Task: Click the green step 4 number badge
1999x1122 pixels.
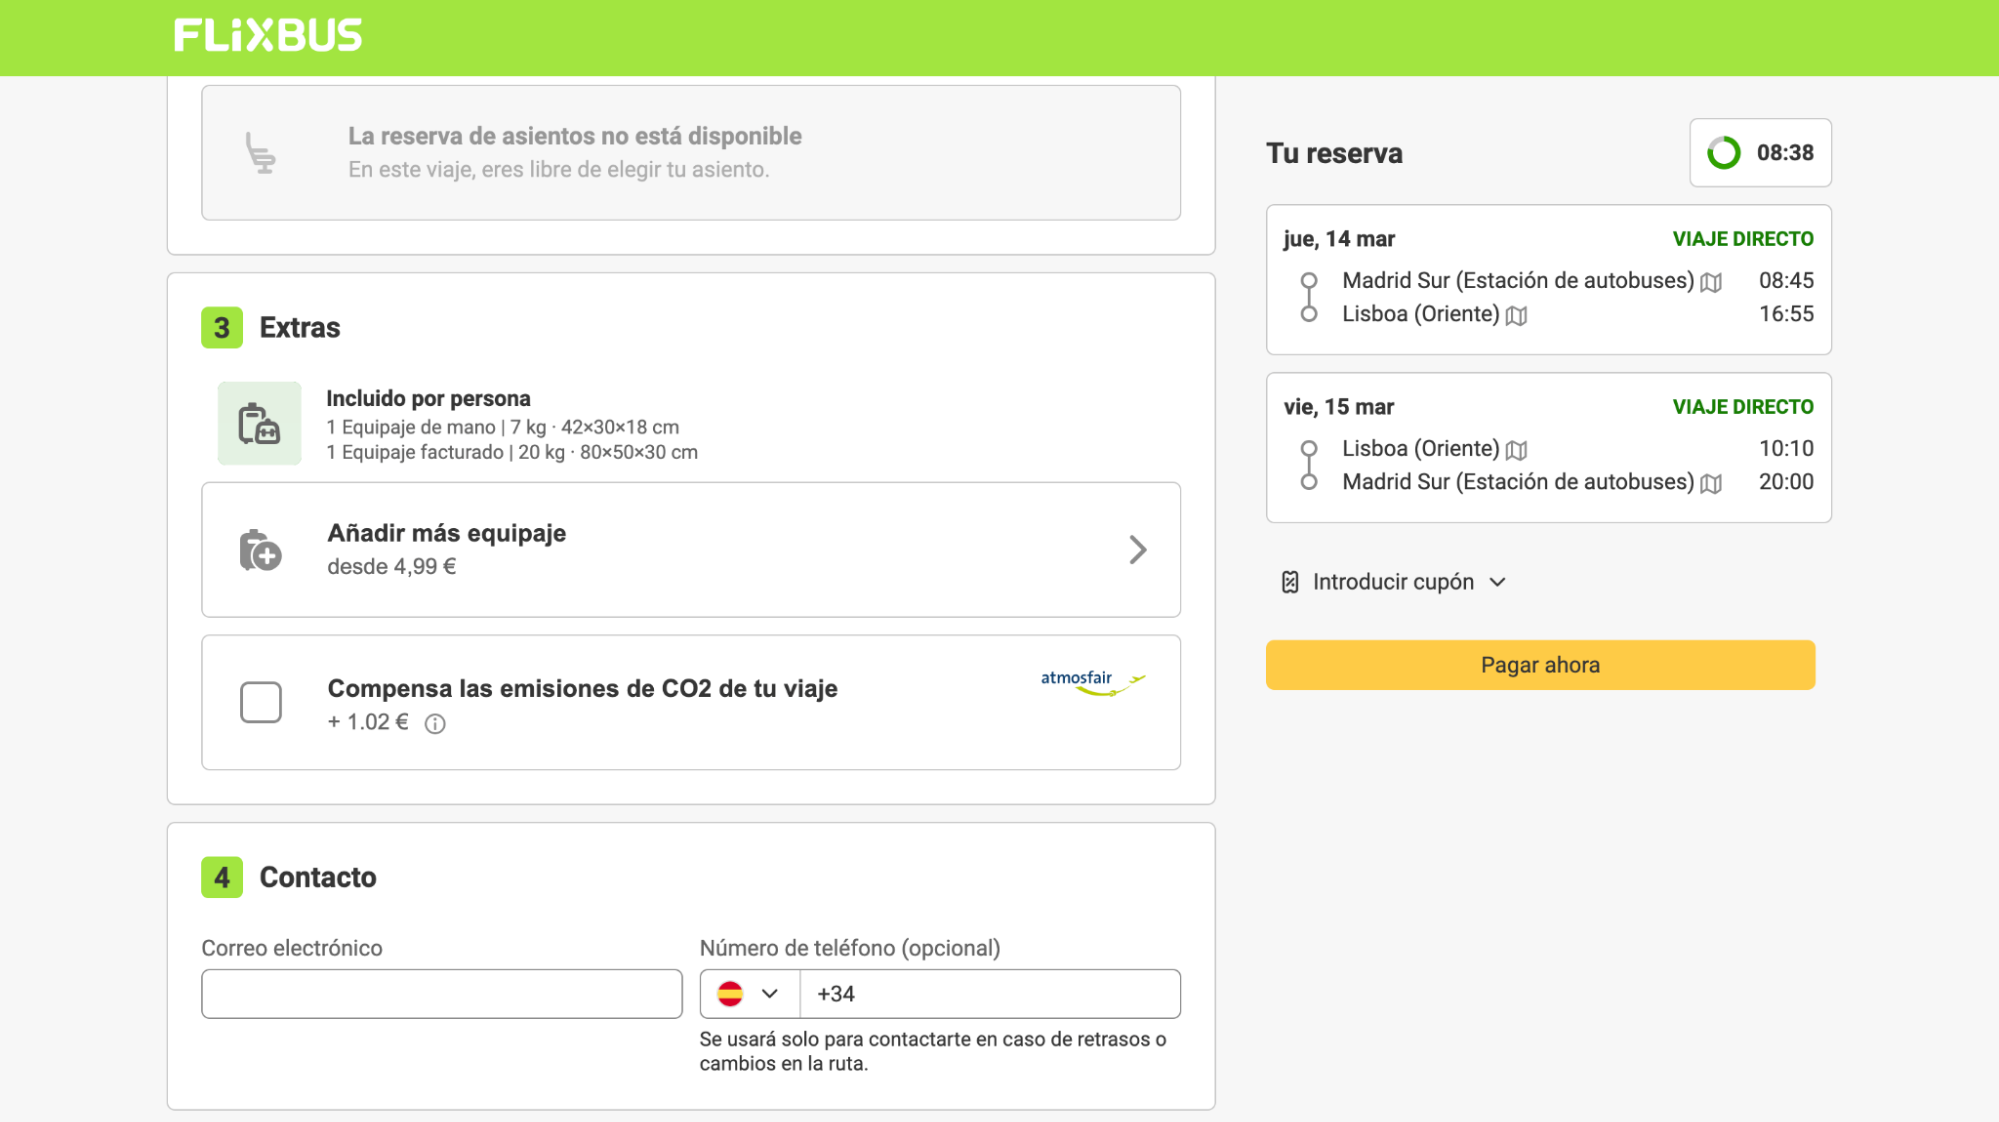Action: 222,878
